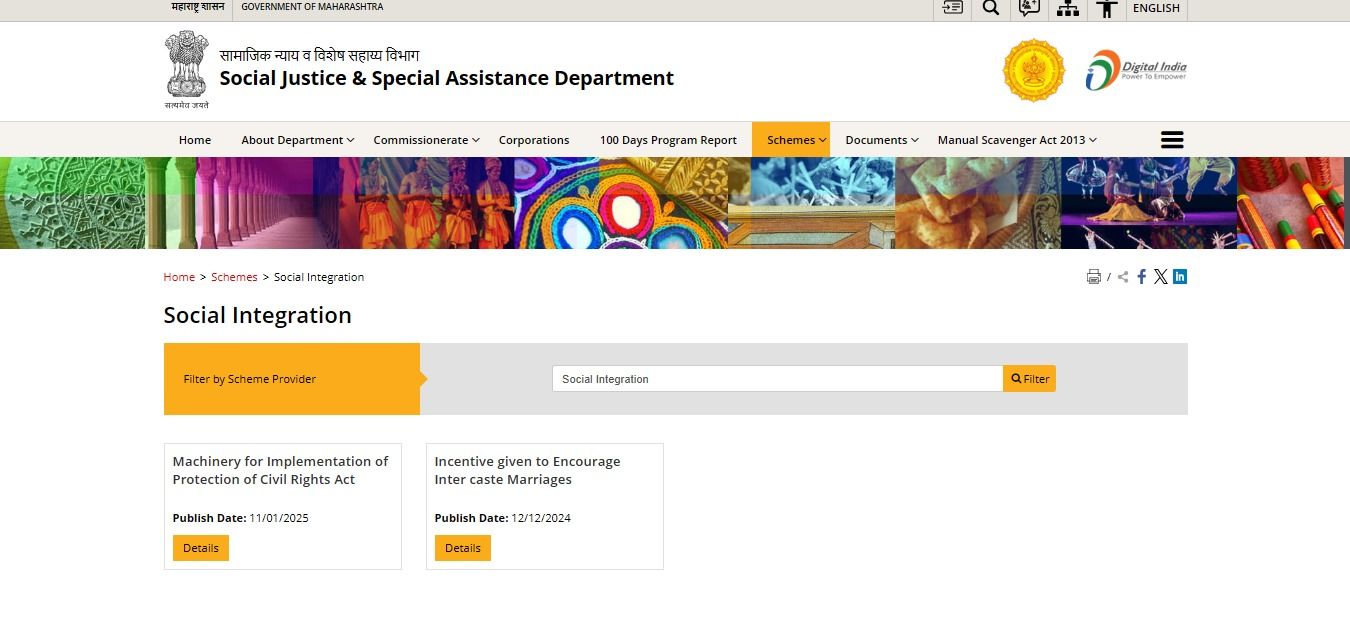1350x621 pixels.
Task: Expand Manual Scavenger Act 2013 menu
Action: [x=1017, y=140]
